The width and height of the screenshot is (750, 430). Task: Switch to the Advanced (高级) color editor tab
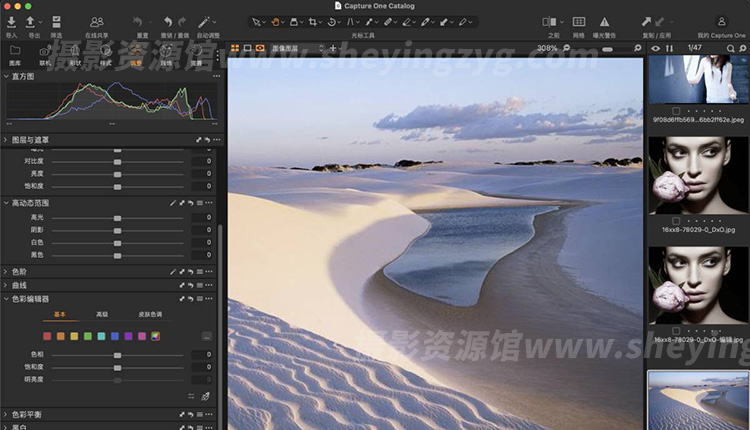102,314
